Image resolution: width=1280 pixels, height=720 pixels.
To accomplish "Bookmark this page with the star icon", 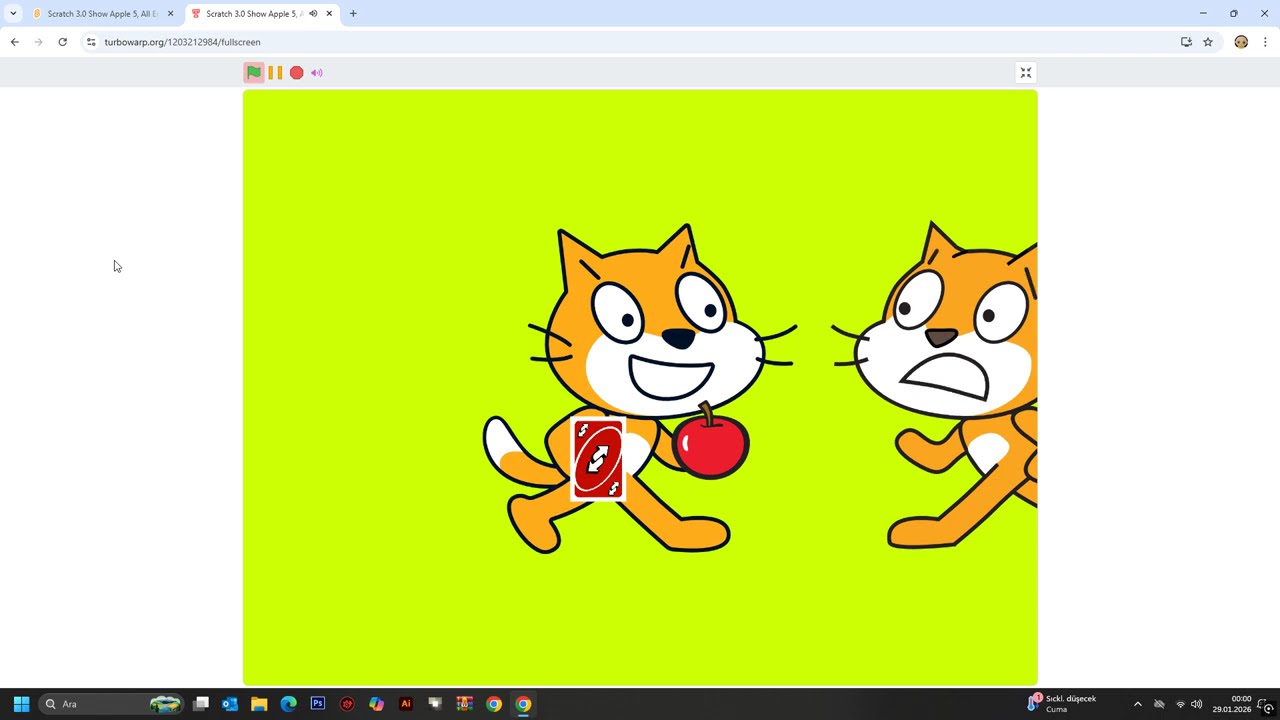I will tap(1208, 42).
